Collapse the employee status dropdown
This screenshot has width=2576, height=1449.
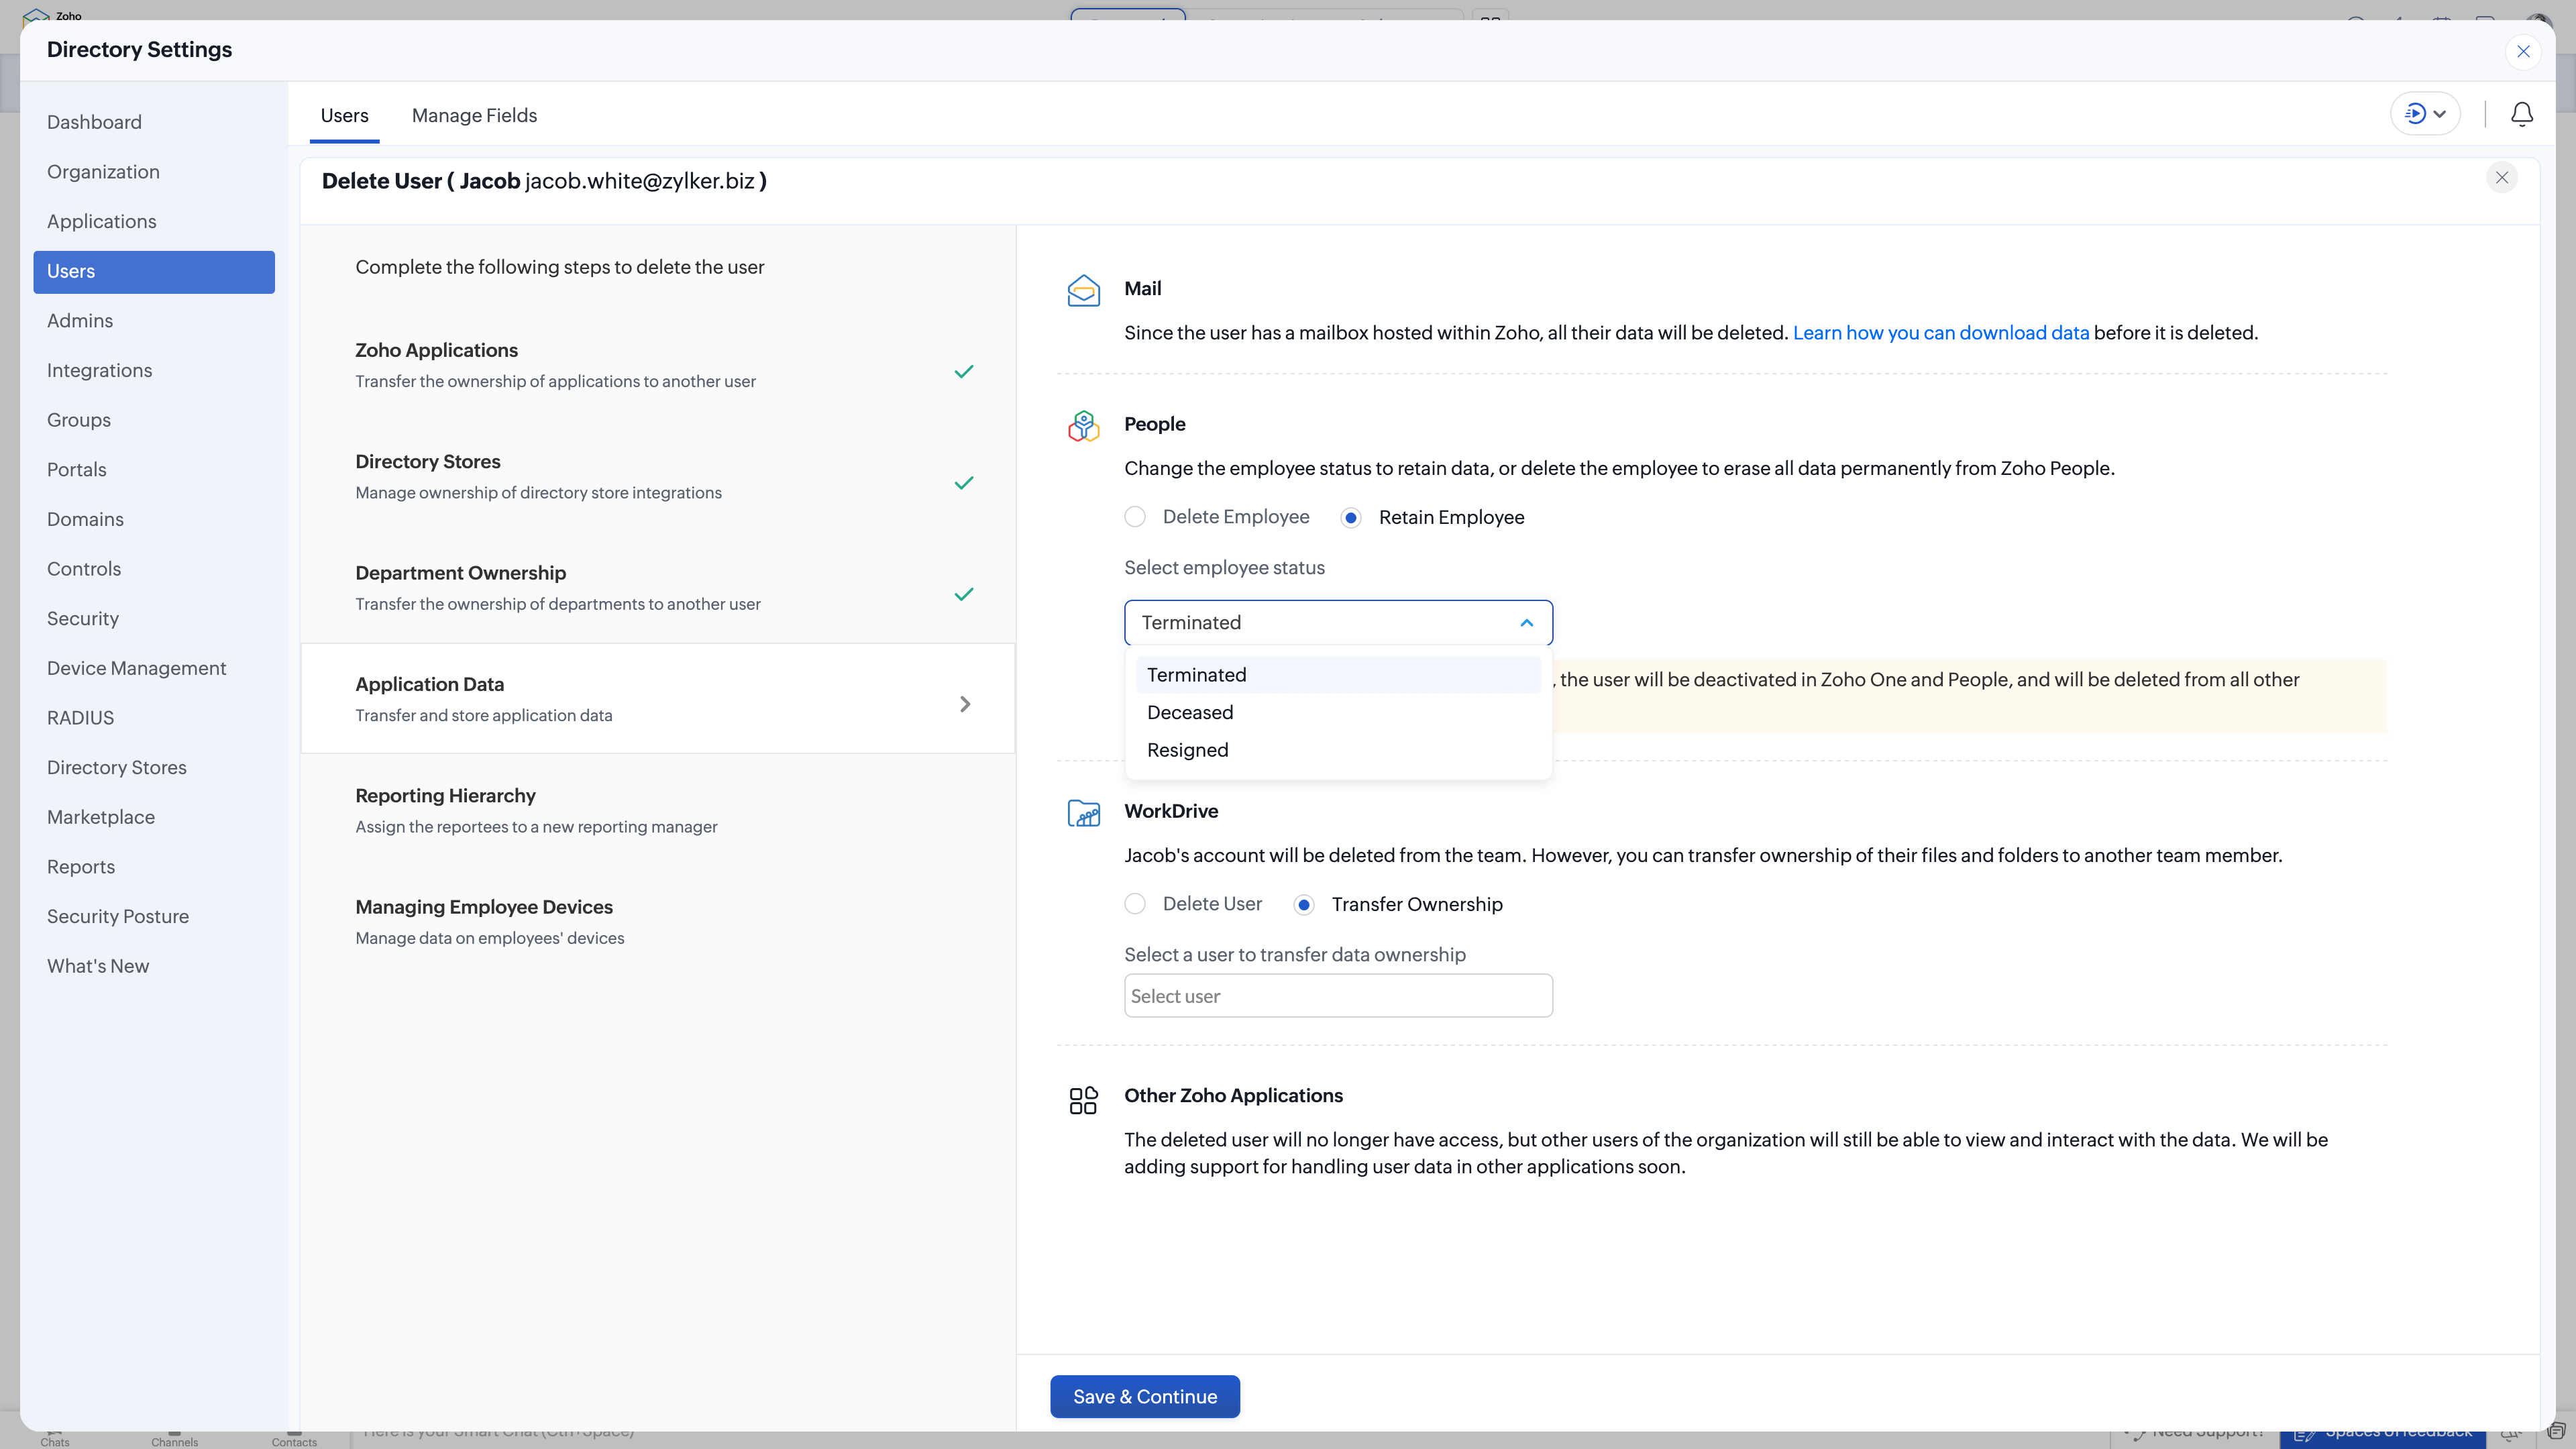(1527, 622)
